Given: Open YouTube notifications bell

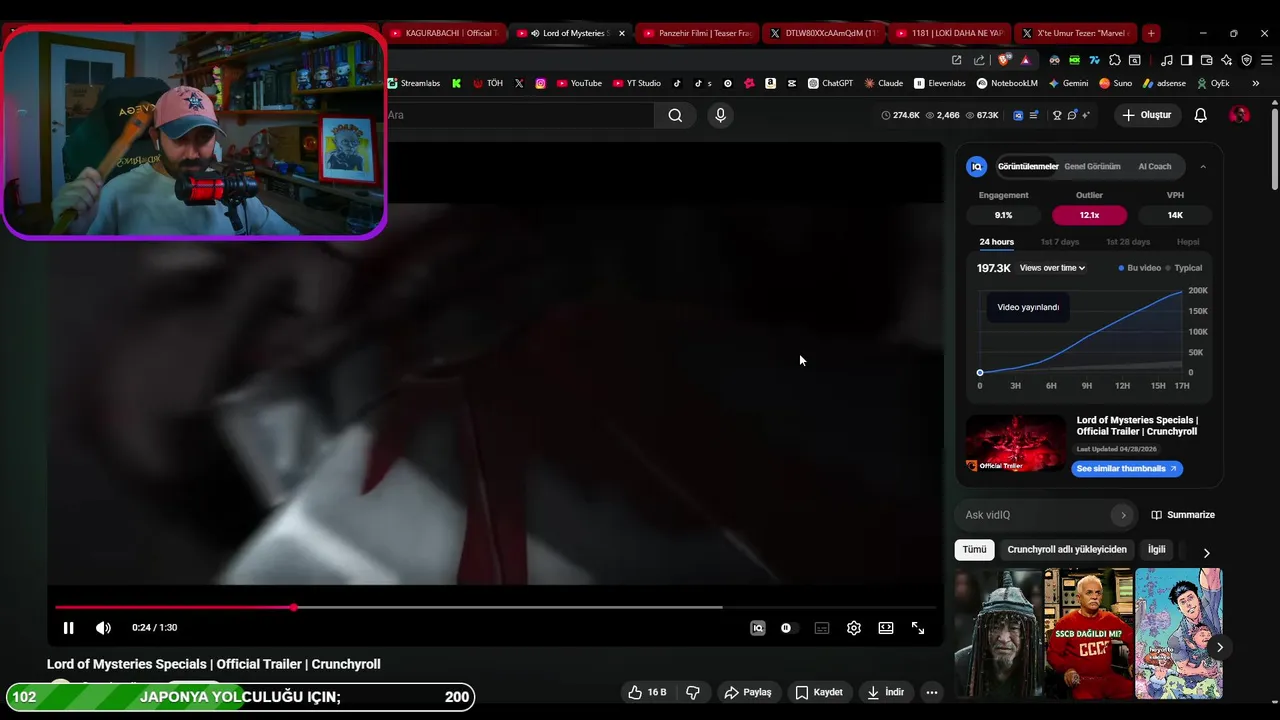Looking at the screenshot, I should (x=1200, y=115).
